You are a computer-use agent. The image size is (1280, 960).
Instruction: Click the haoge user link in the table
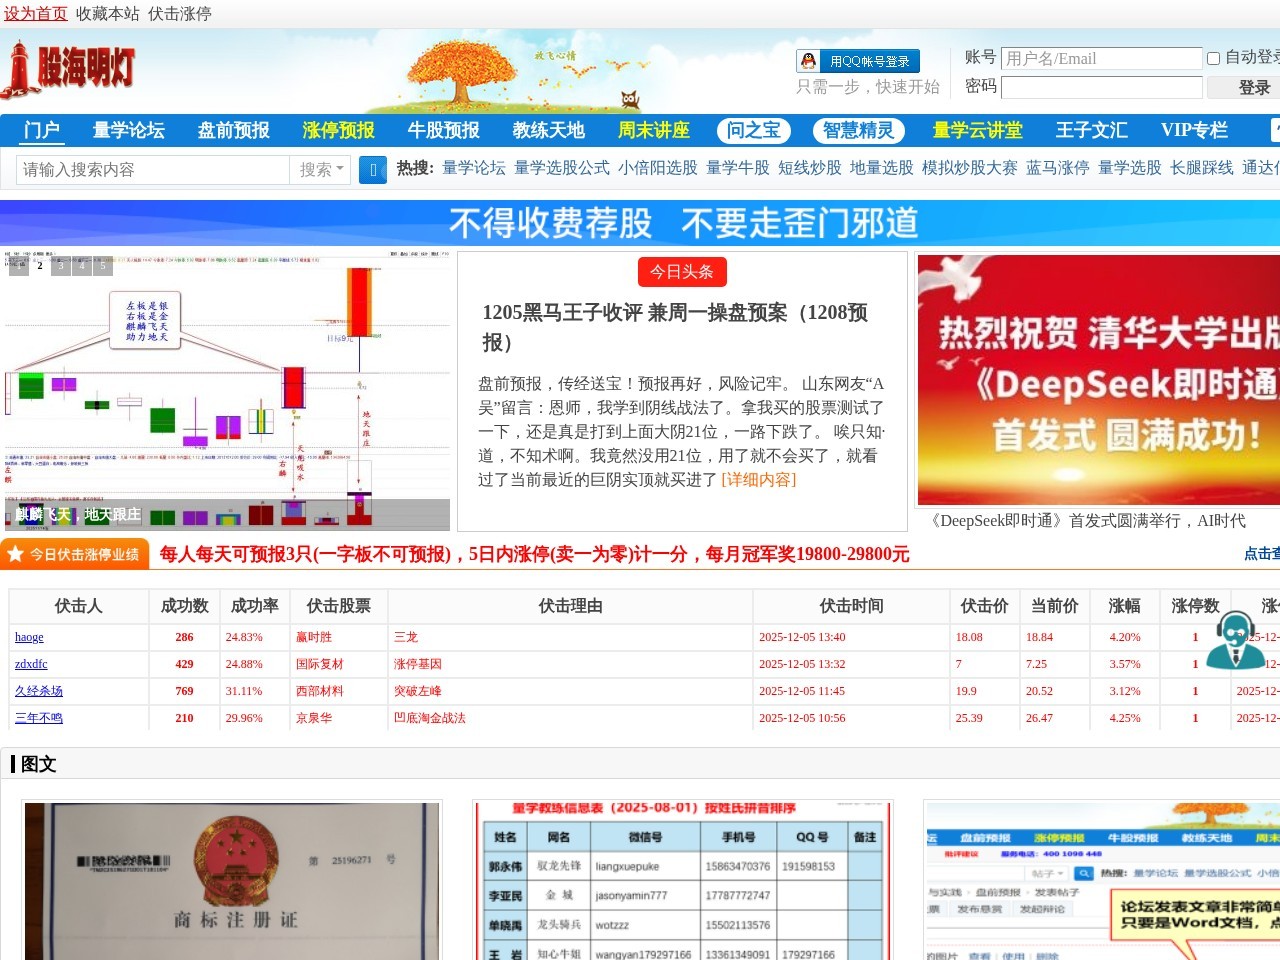click(29, 637)
